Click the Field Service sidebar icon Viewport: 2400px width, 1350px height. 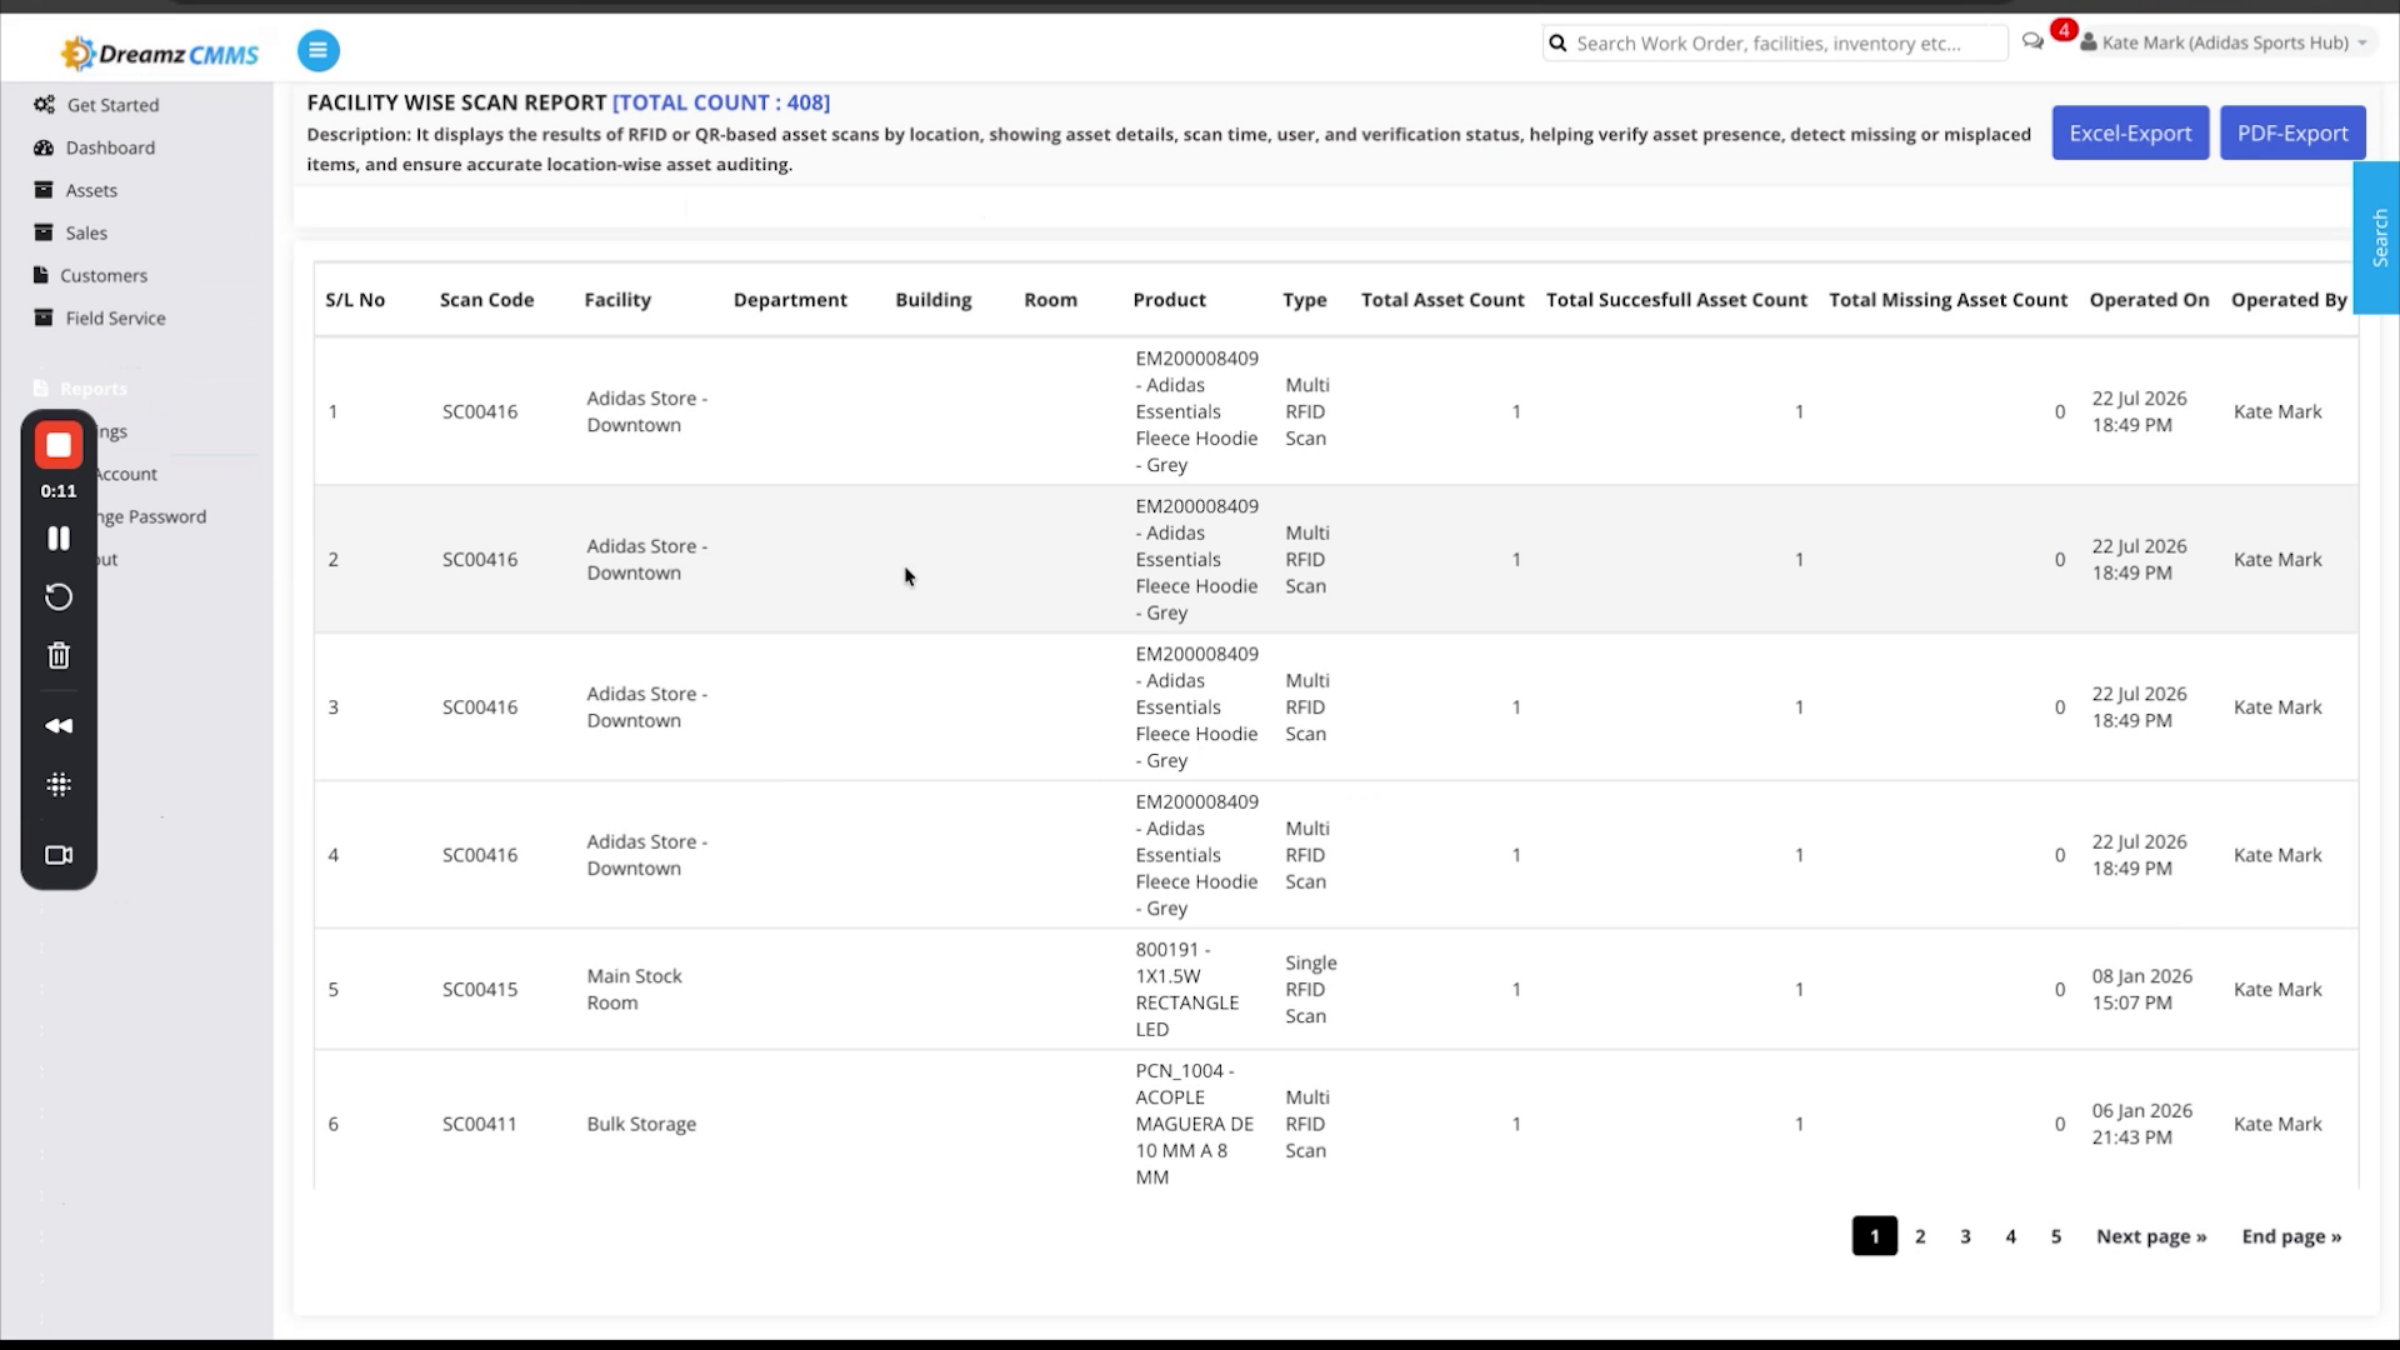pos(43,317)
